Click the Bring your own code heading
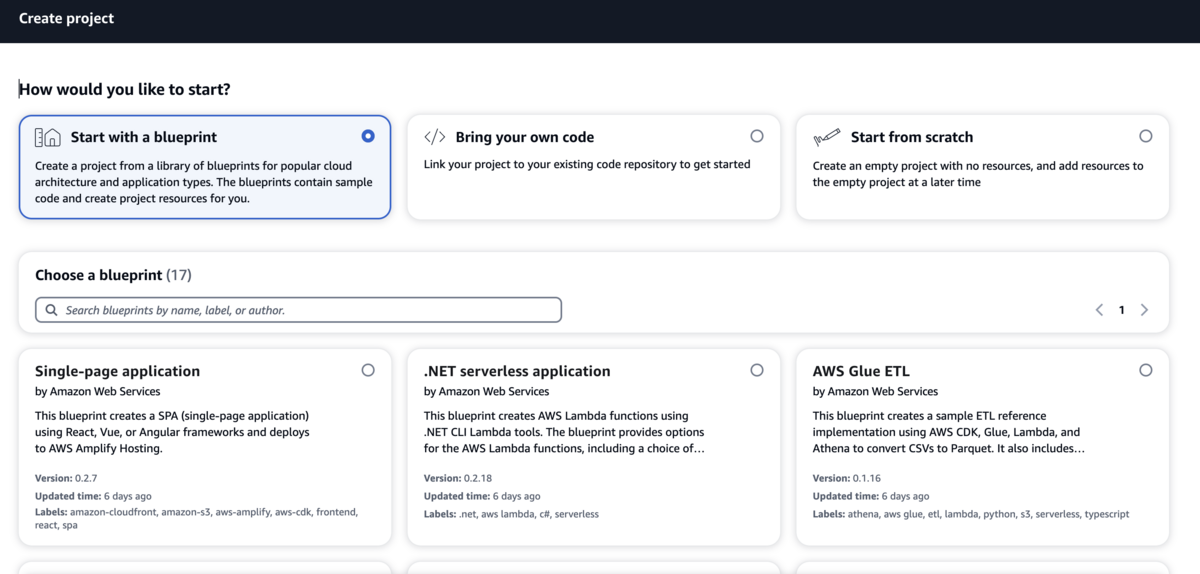The width and height of the screenshot is (1200, 574). (x=524, y=137)
